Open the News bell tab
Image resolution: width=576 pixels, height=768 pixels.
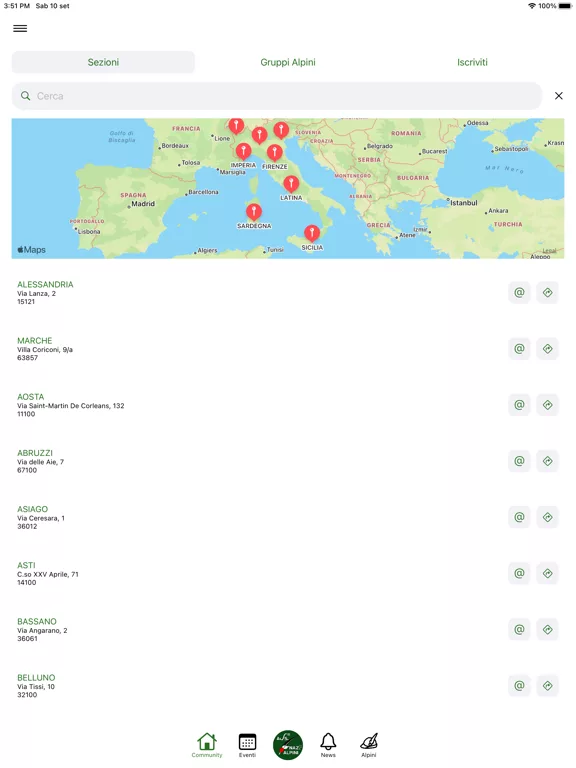click(x=328, y=745)
